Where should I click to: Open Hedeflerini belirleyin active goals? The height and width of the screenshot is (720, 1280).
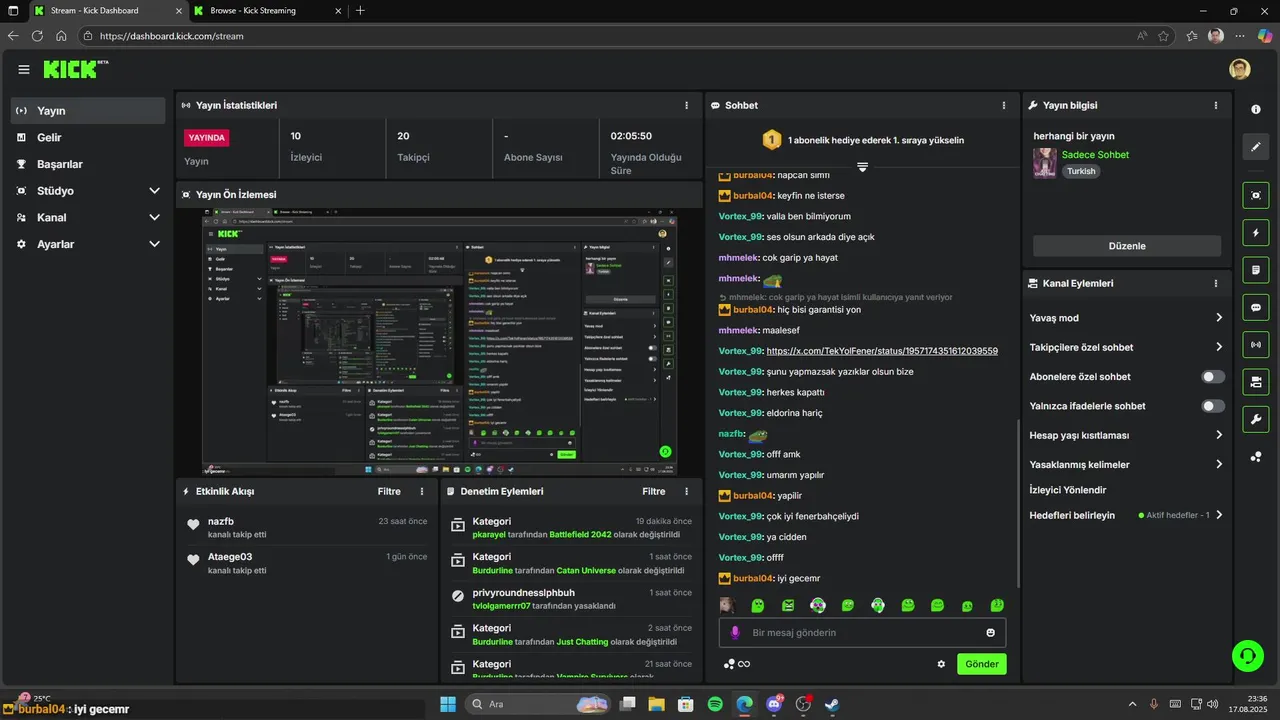tap(1126, 515)
